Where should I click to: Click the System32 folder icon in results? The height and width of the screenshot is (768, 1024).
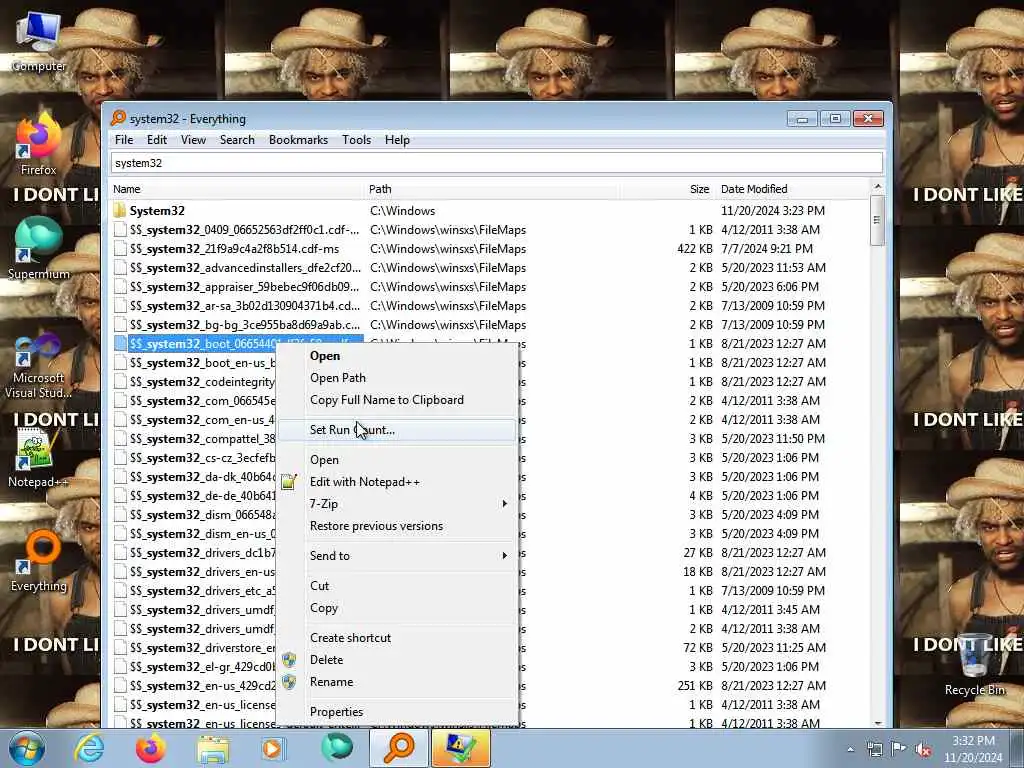pos(120,210)
